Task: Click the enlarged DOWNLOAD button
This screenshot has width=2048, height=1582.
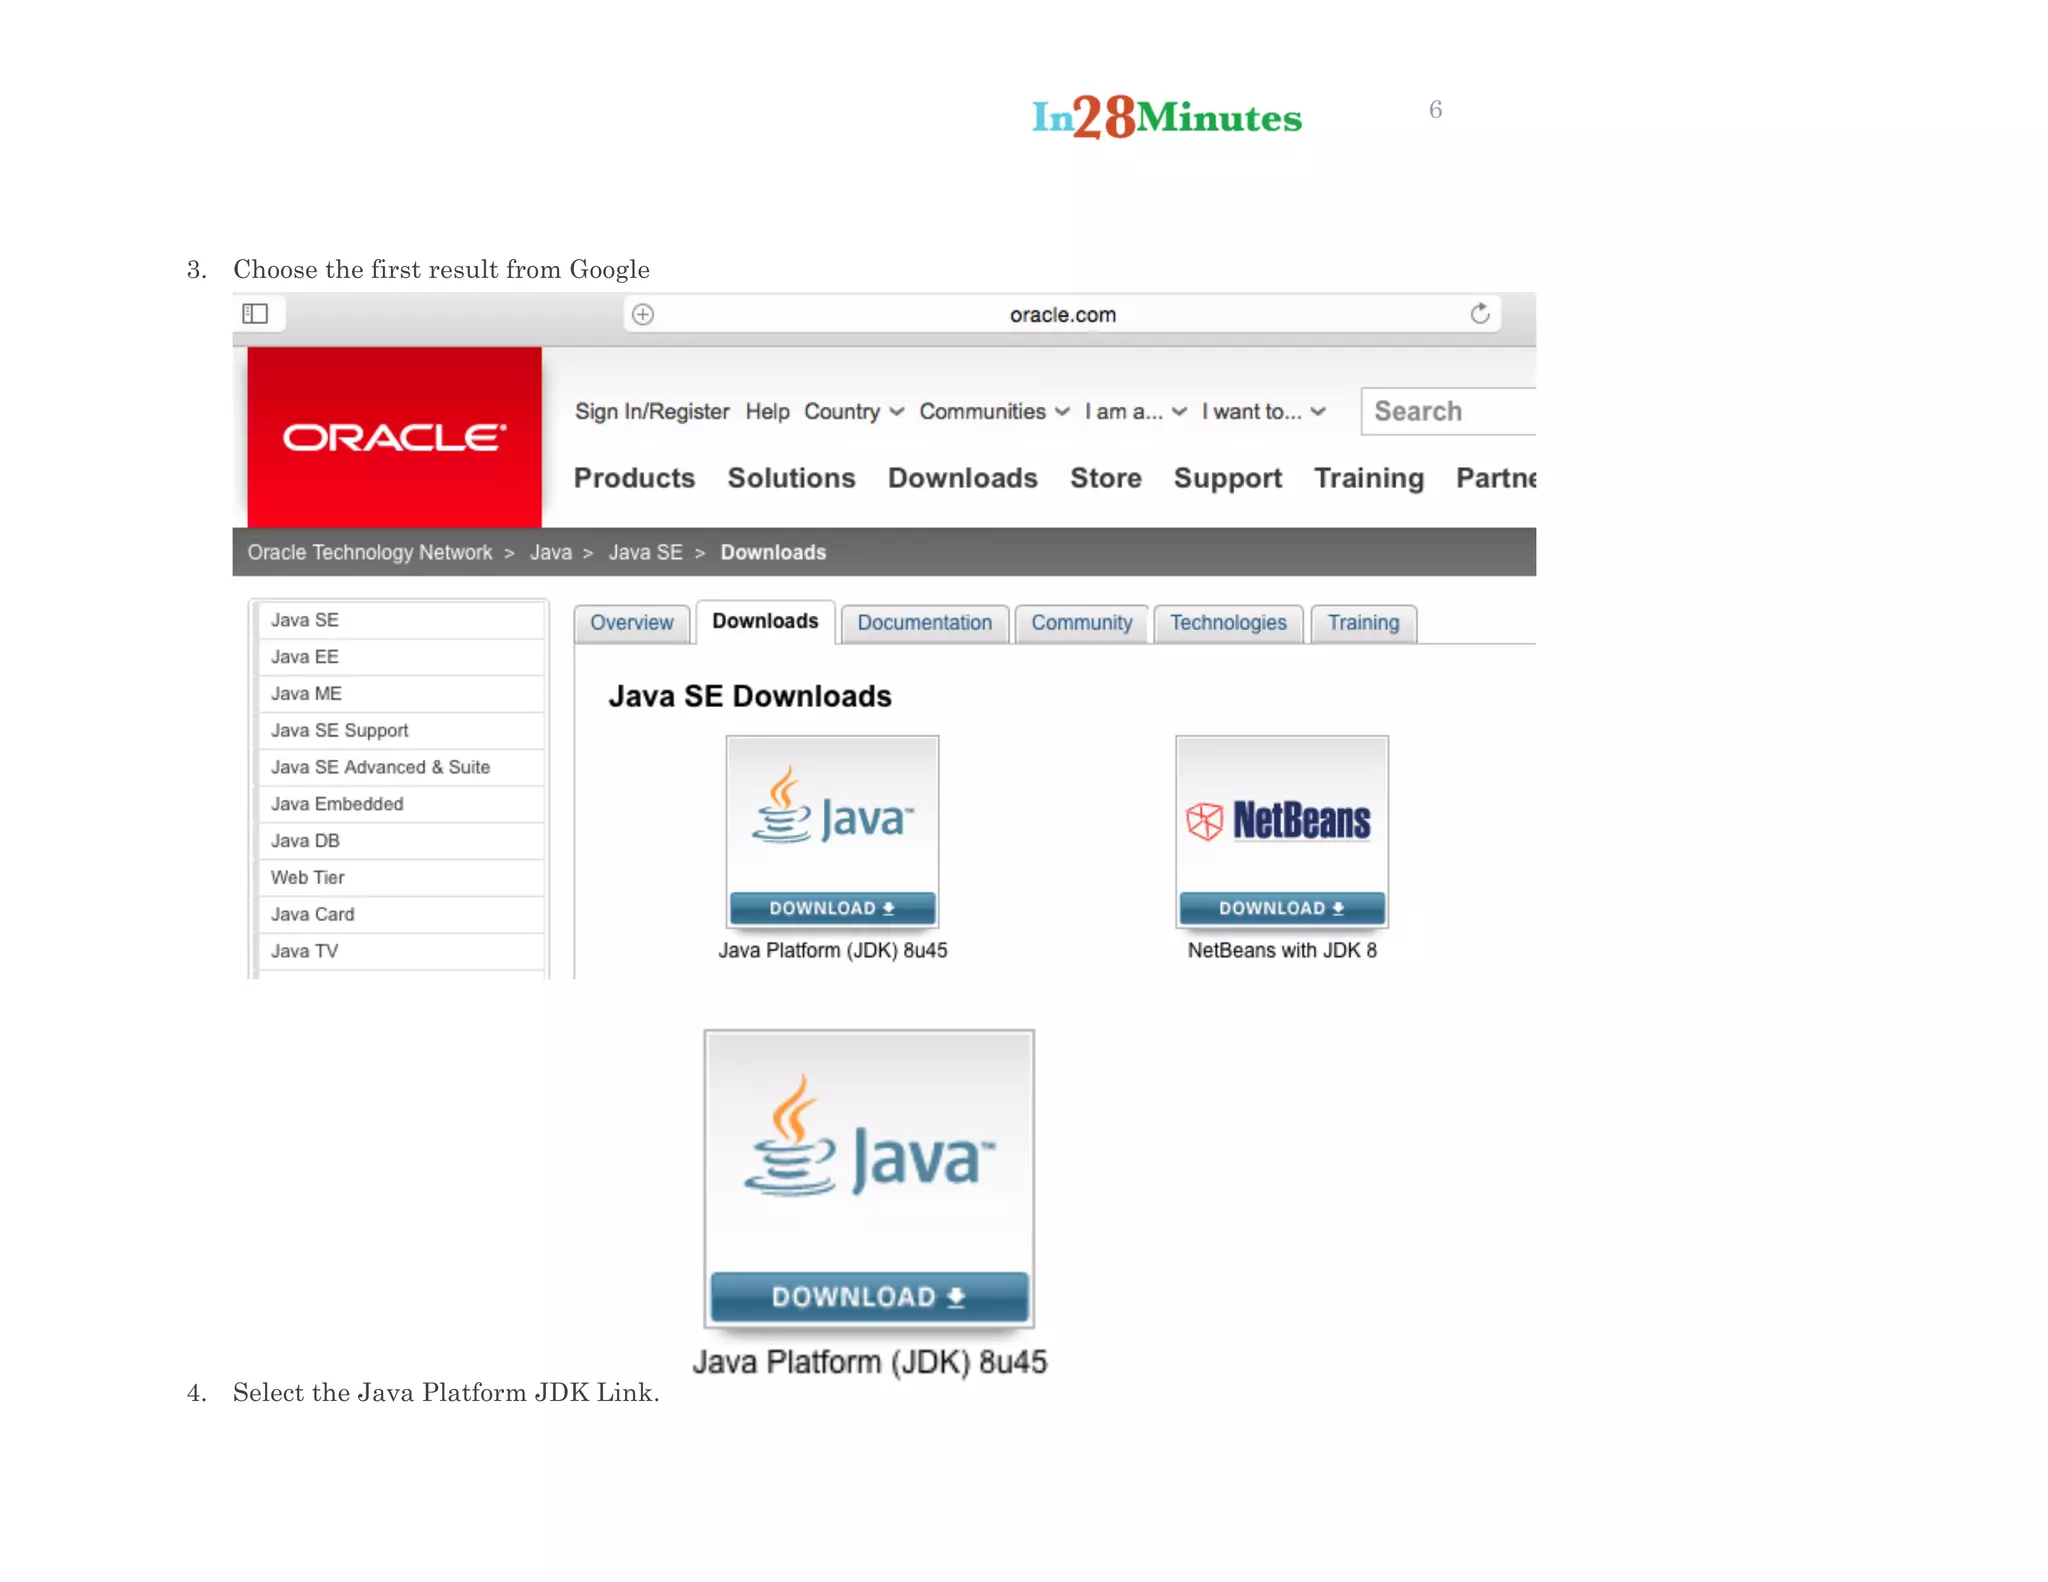Action: pos(869,1297)
